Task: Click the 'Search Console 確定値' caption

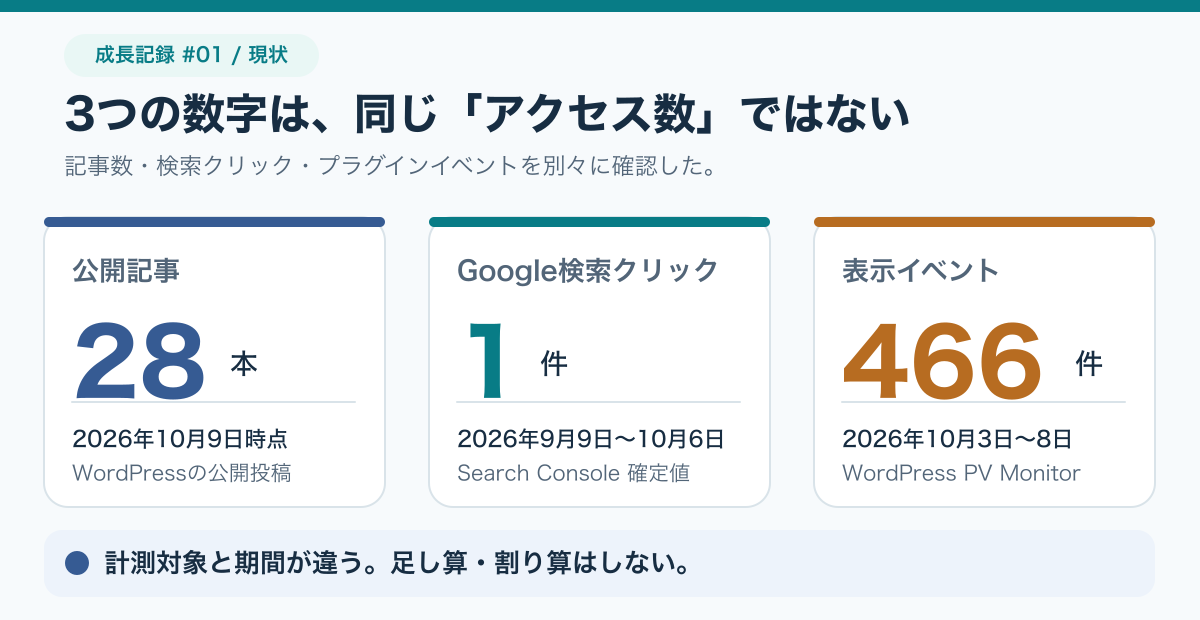Action: (573, 473)
